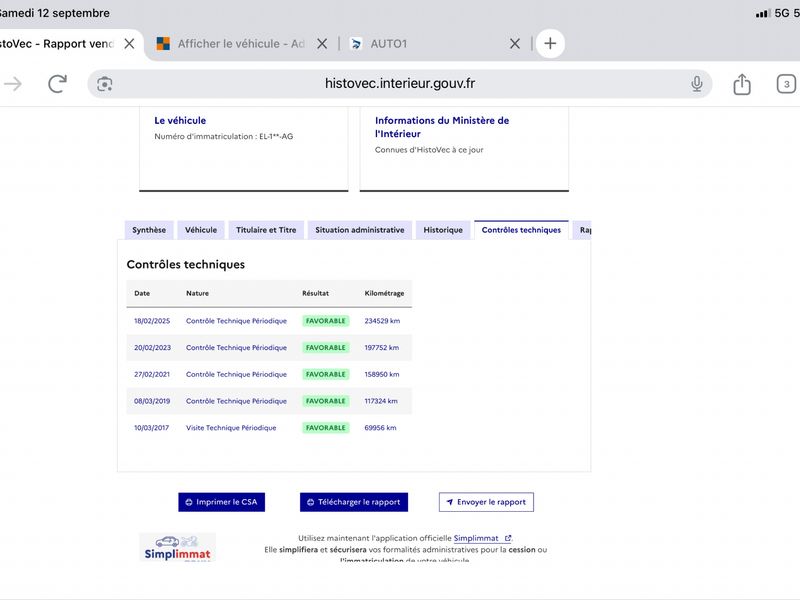Viewport: 800px width, 600px height.
Task: Open the Situation administrative tab
Action: click(x=360, y=230)
